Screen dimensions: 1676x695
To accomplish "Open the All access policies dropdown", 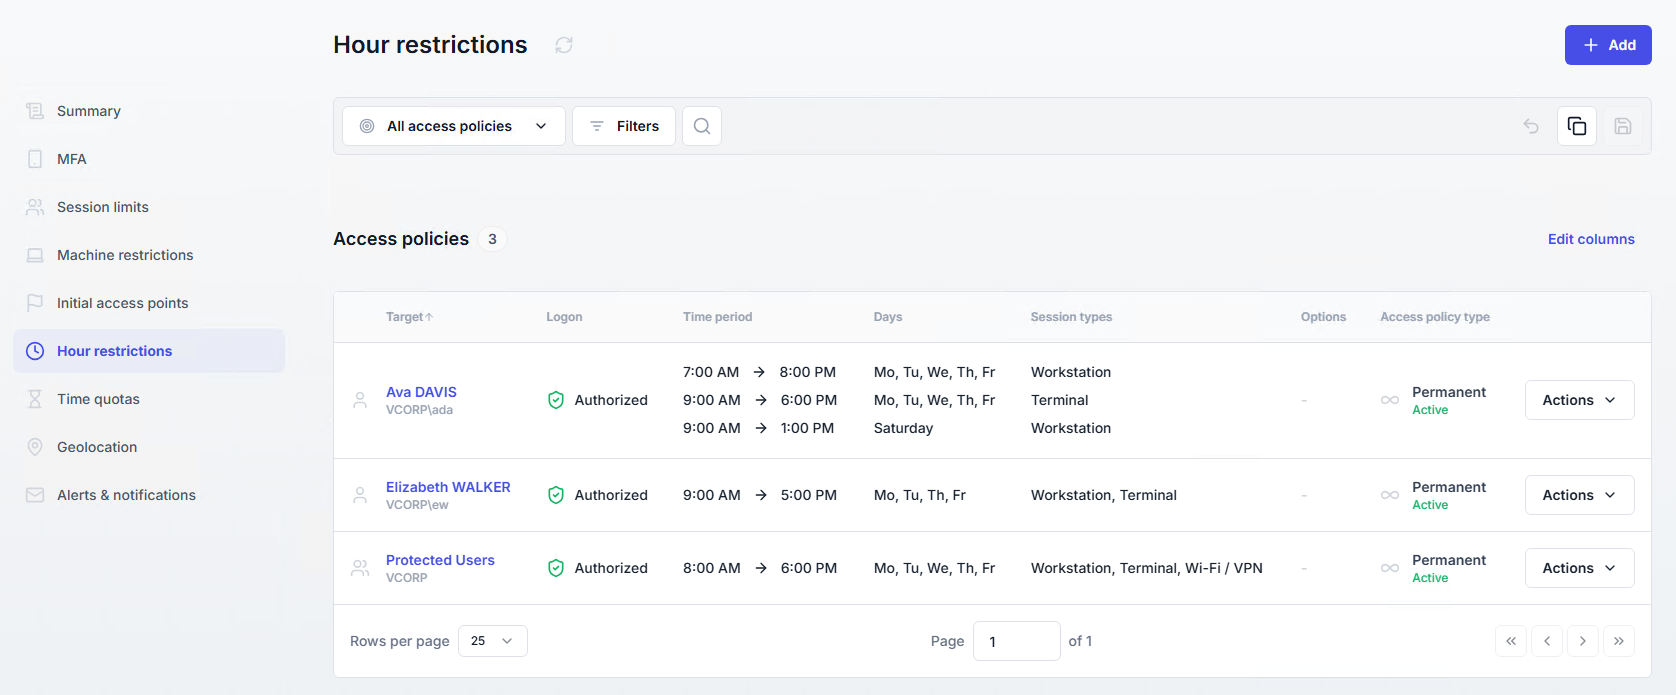I will 454,126.
